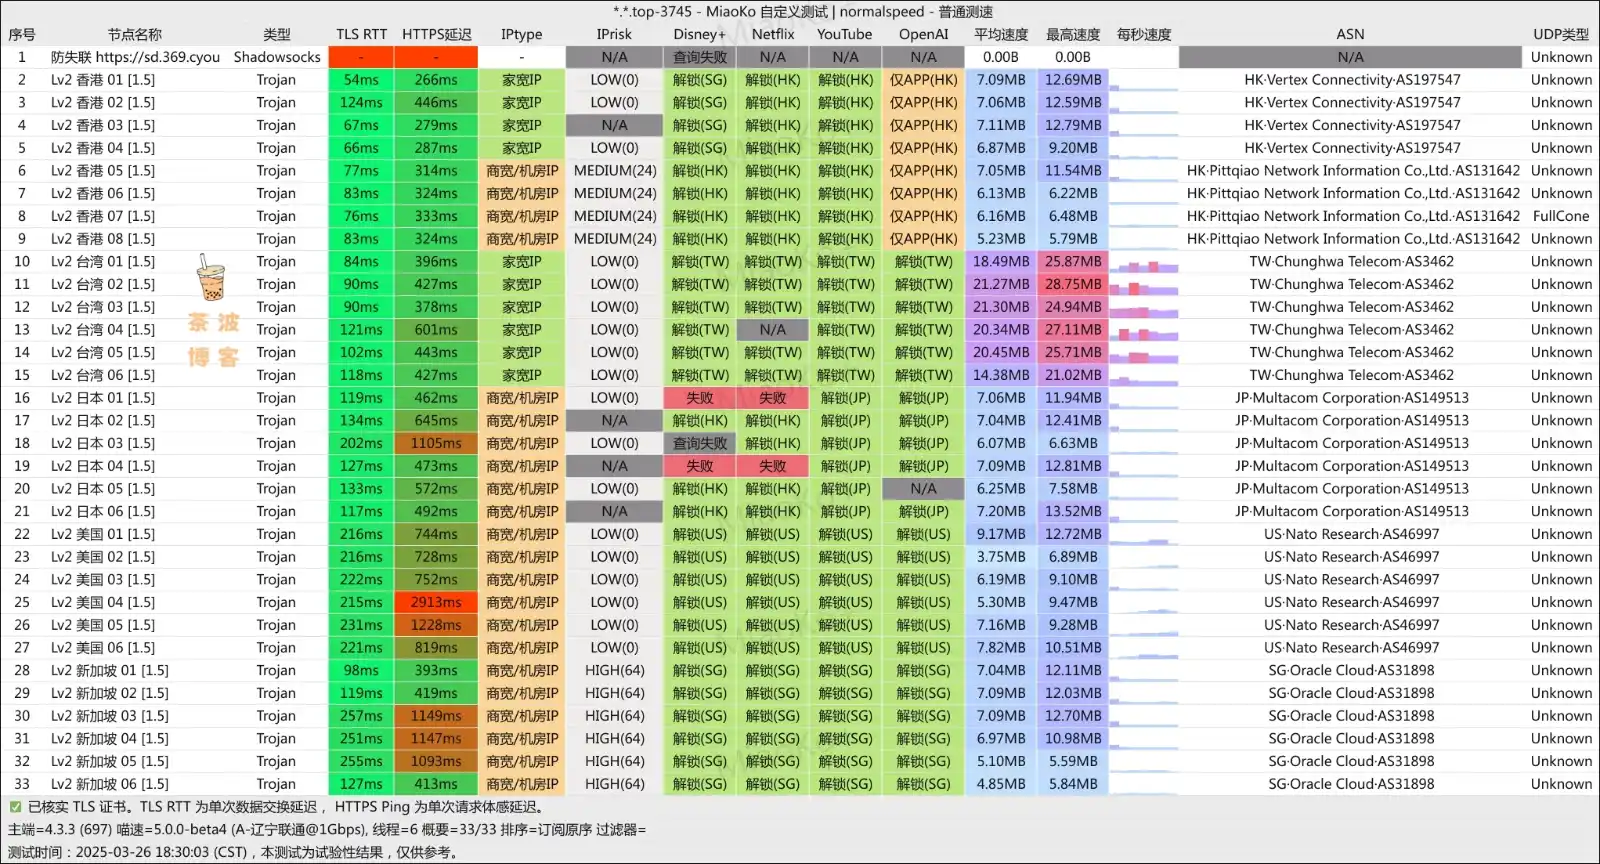This screenshot has height=864, width=1600.
Task: Click the red 2913ms HTTPS delay cell
Action: click(436, 603)
